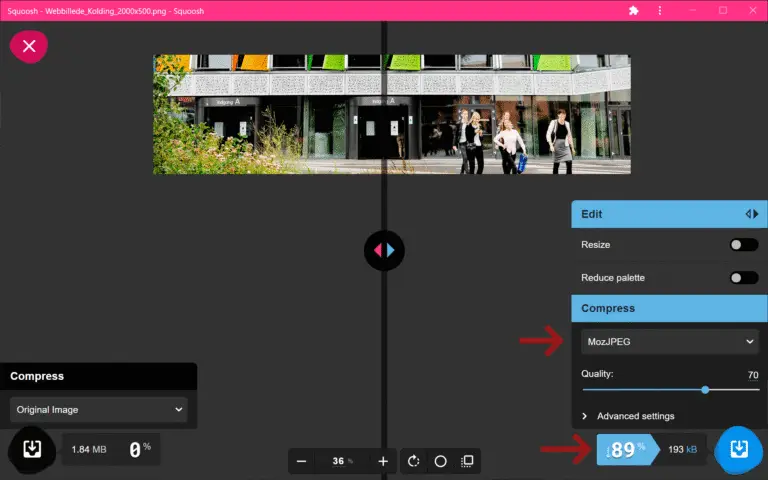Open the Original Image dropdown
The height and width of the screenshot is (480, 768).
coord(98,409)
